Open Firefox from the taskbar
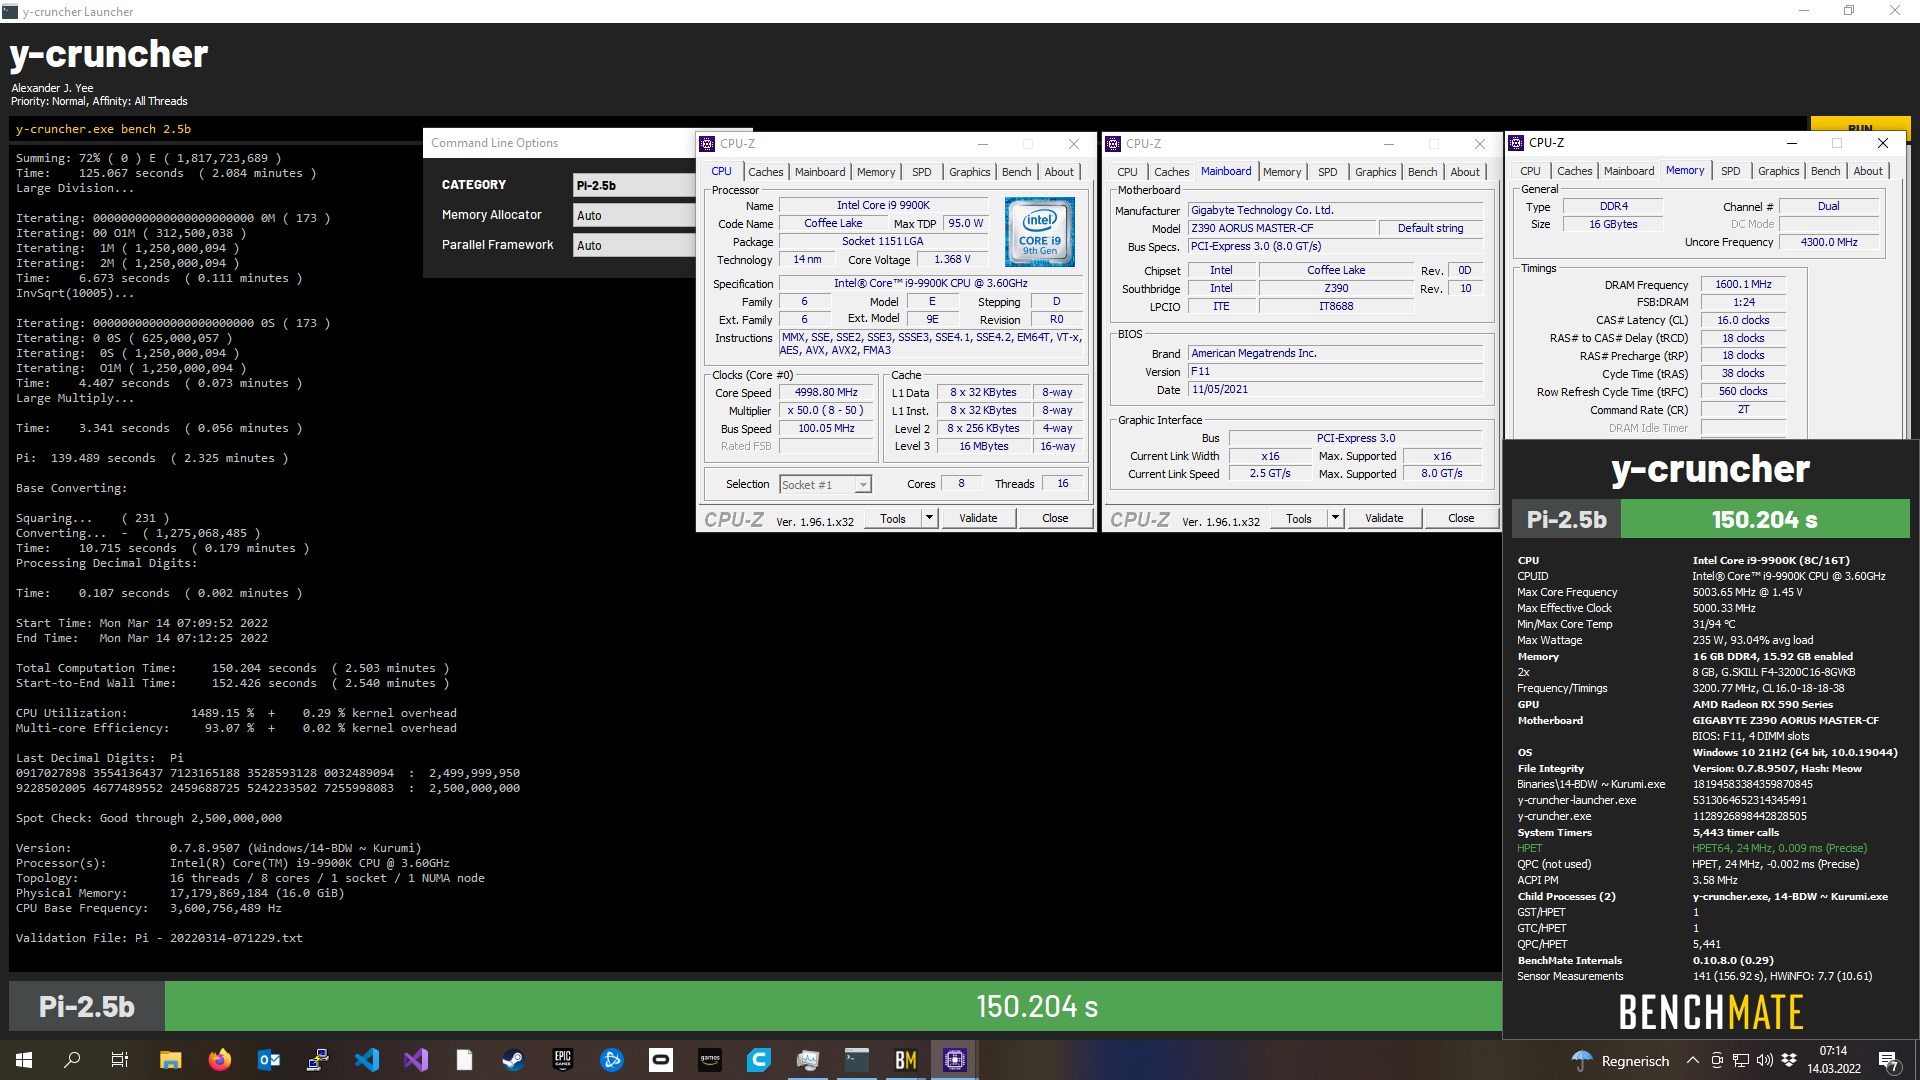 coord(219,1060)
